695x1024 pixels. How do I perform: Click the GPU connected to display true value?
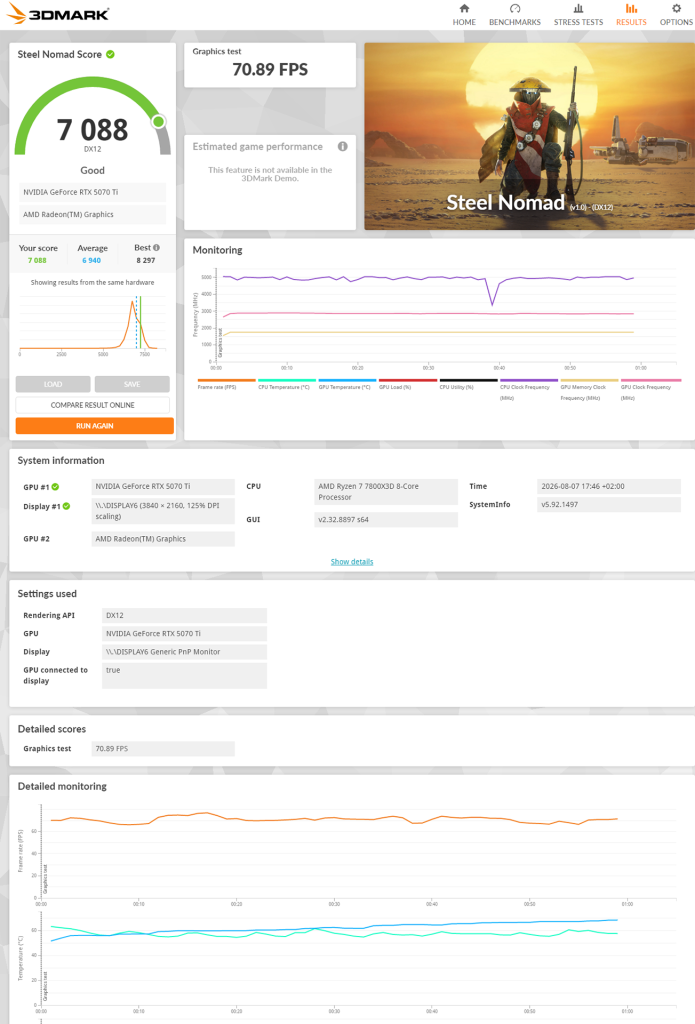184,675
